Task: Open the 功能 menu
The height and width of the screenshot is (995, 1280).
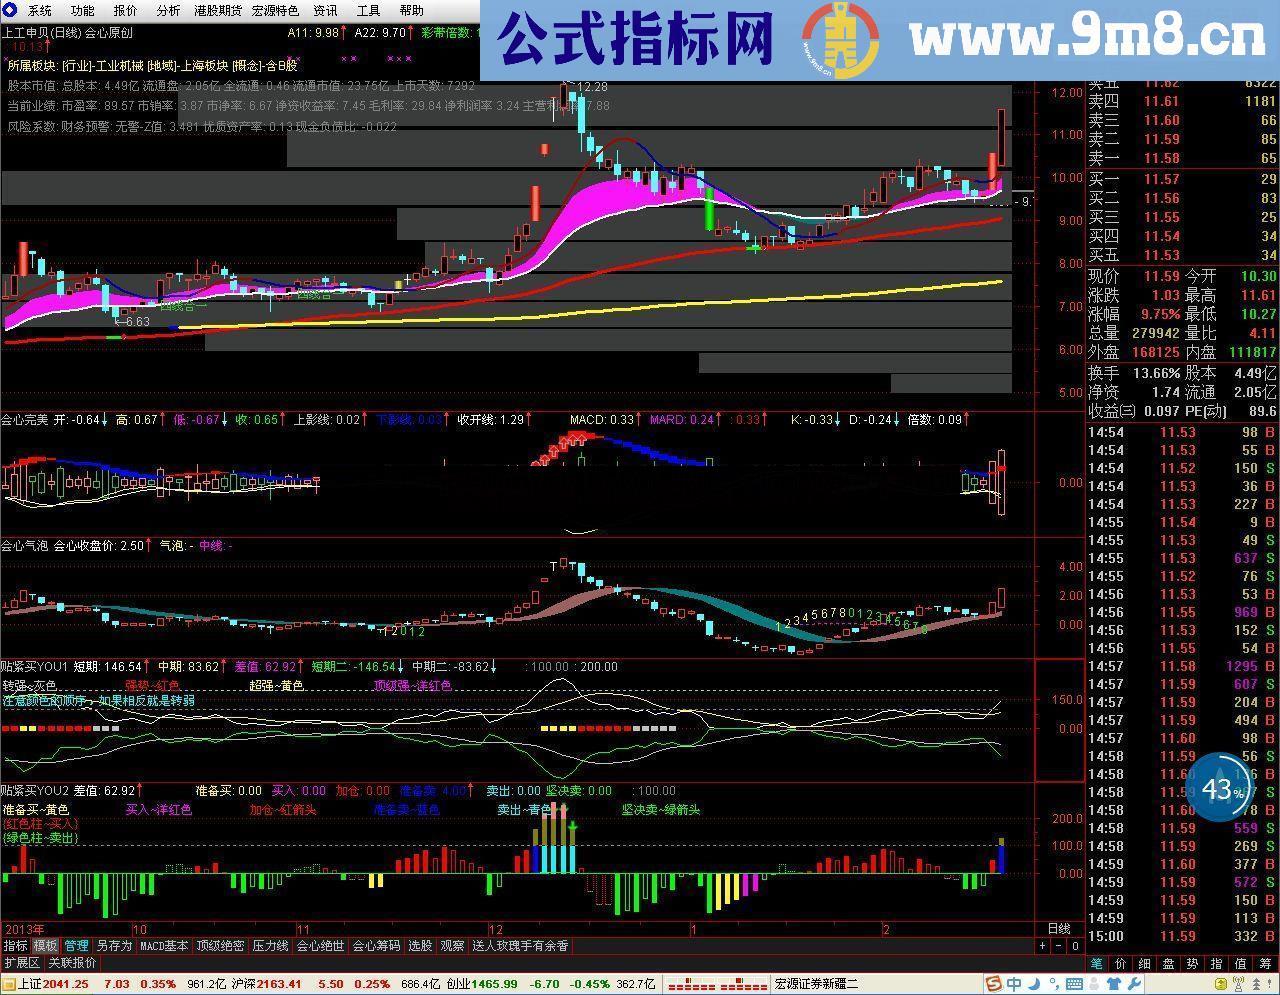Action: coord(80,11)
